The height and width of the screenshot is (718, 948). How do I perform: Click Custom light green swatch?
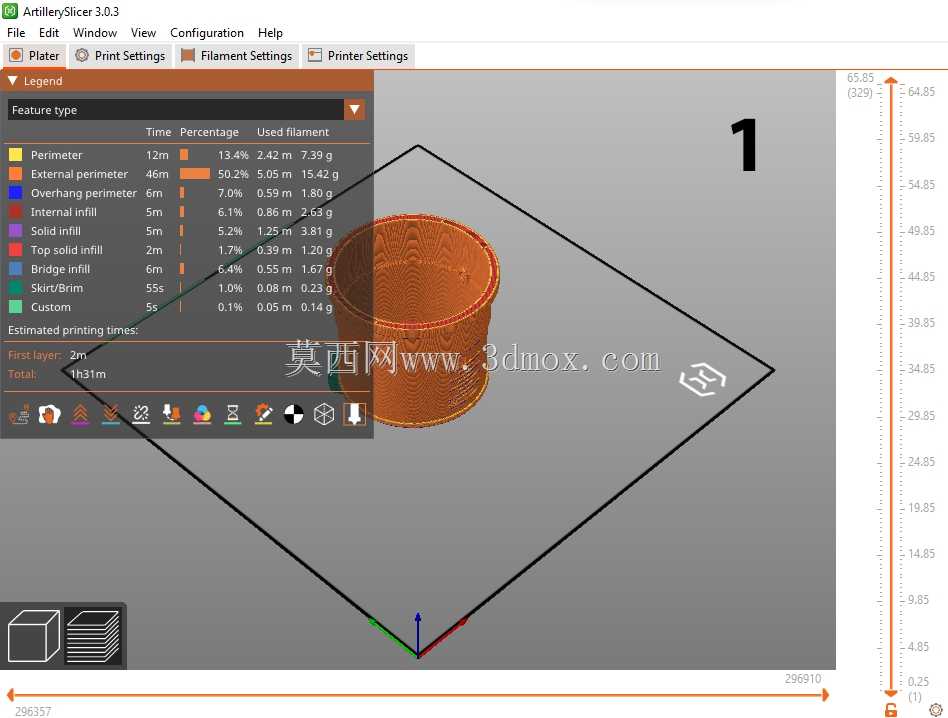point(16,307)
